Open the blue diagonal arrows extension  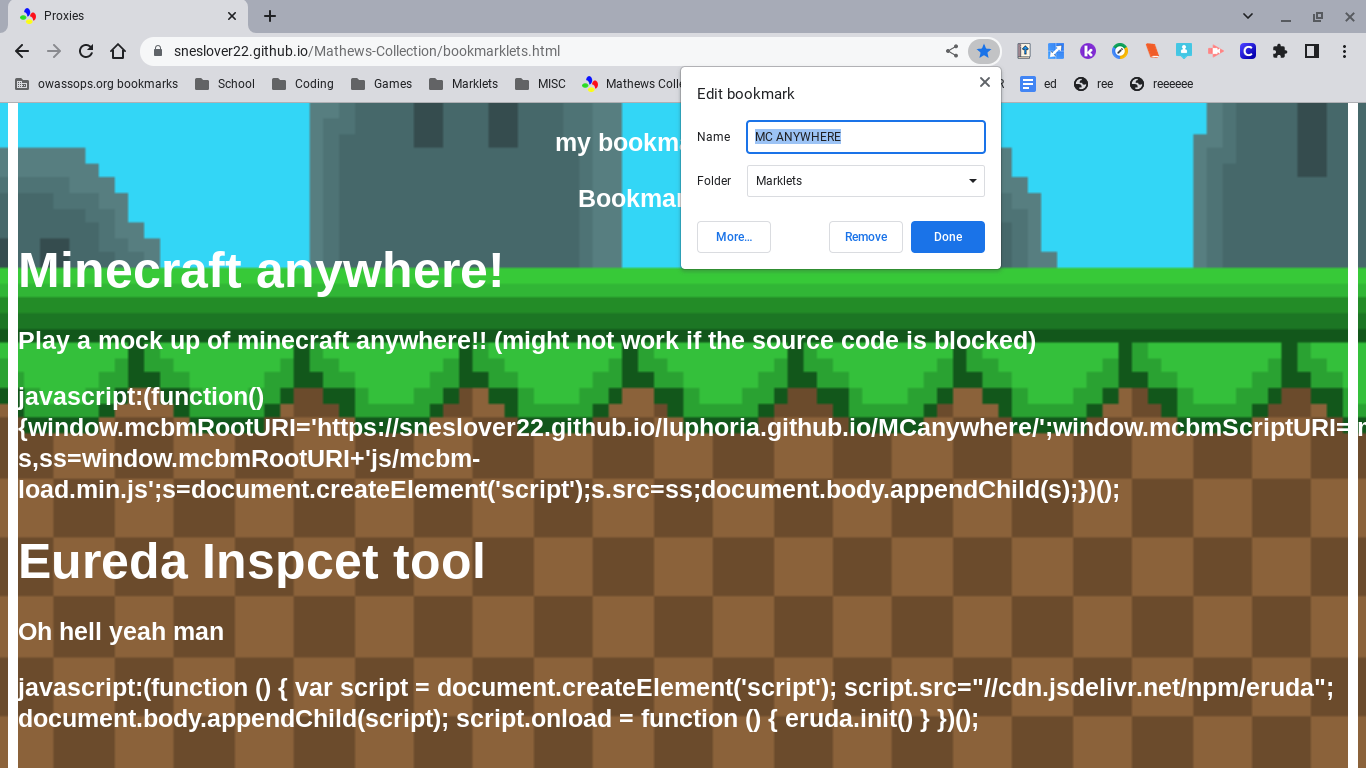click(1056, 51)
